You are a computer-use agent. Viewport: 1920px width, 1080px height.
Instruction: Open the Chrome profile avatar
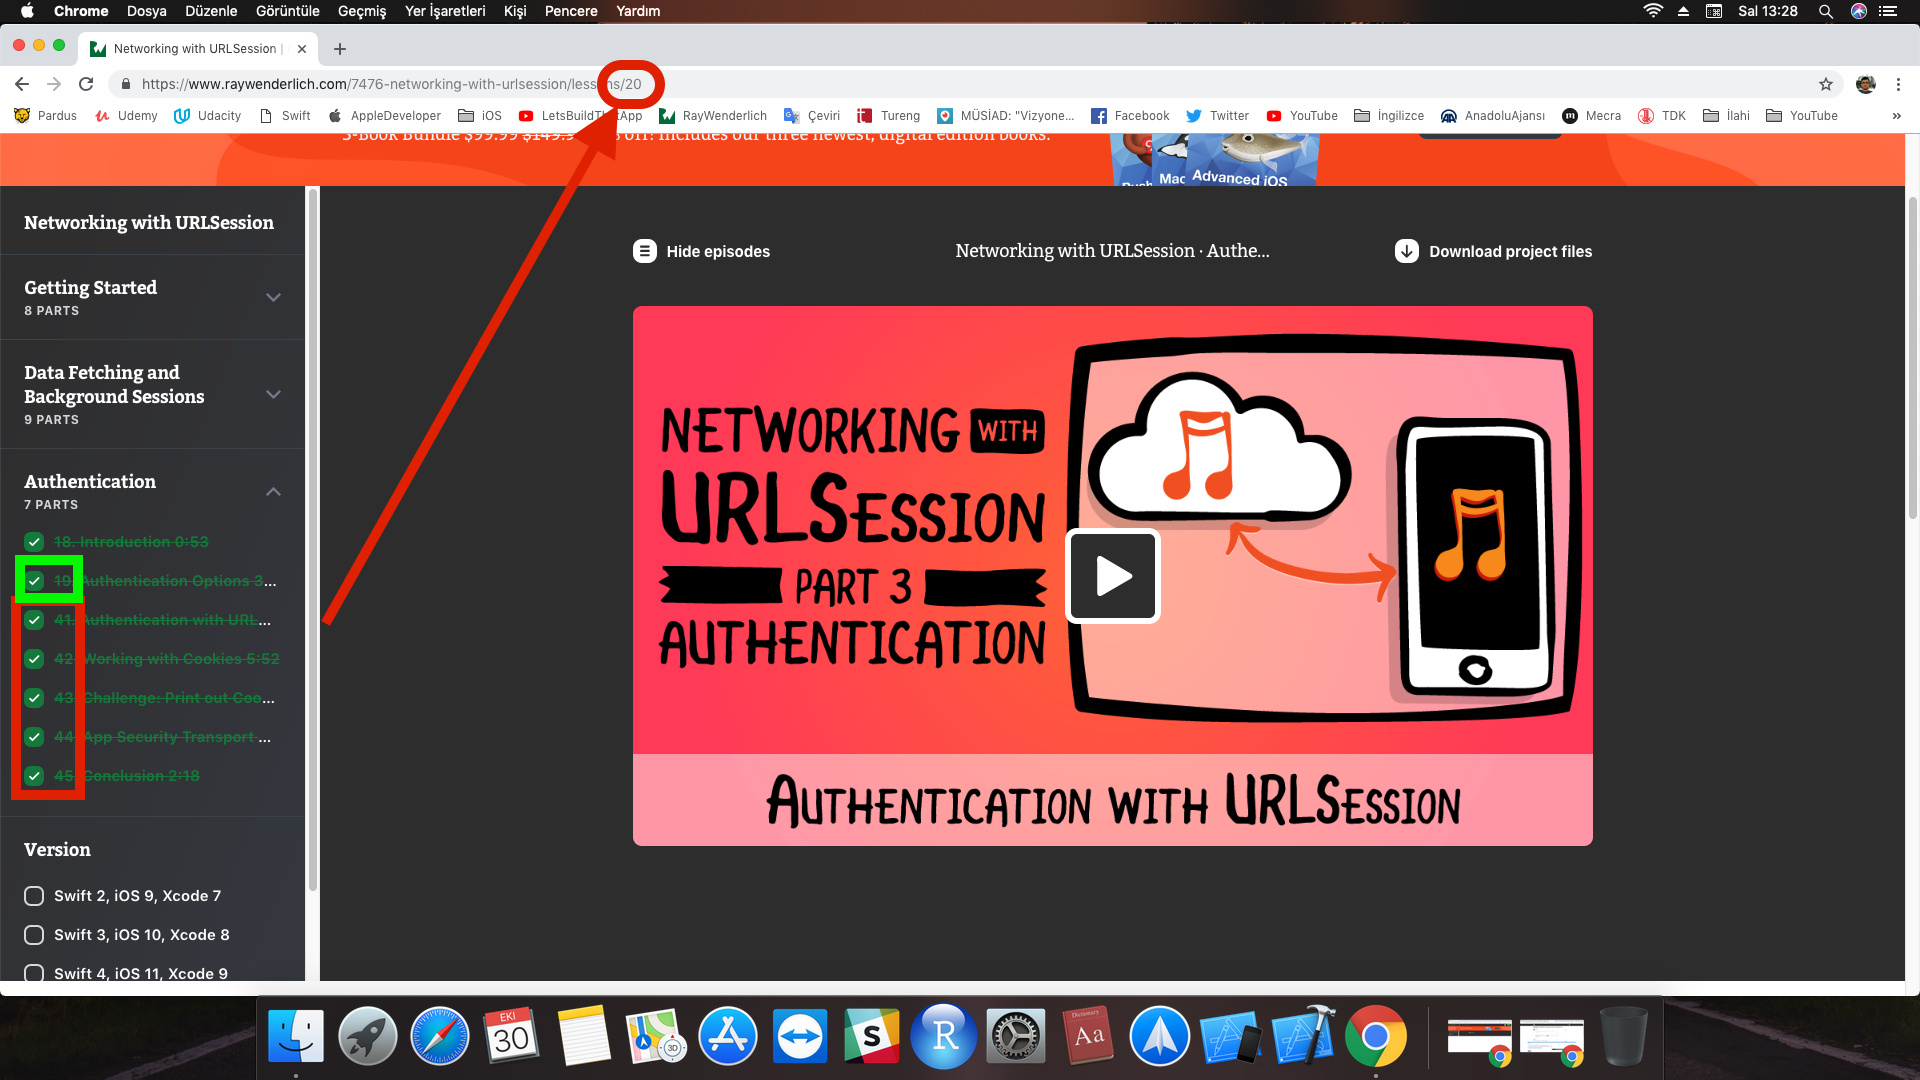[x=1865, y=84]
